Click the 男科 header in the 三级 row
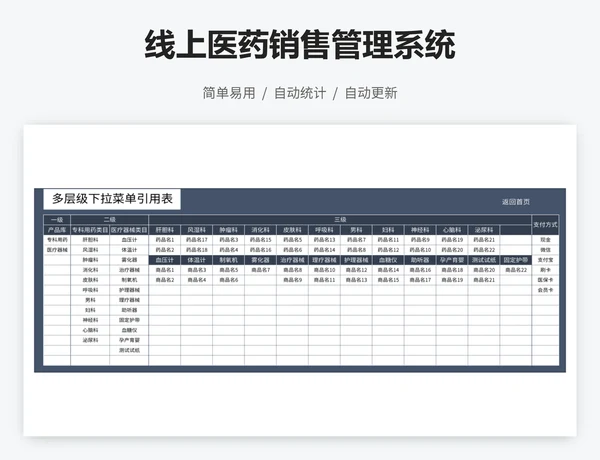The height and width of the screenshot is (460, 600). coord(356,230)
